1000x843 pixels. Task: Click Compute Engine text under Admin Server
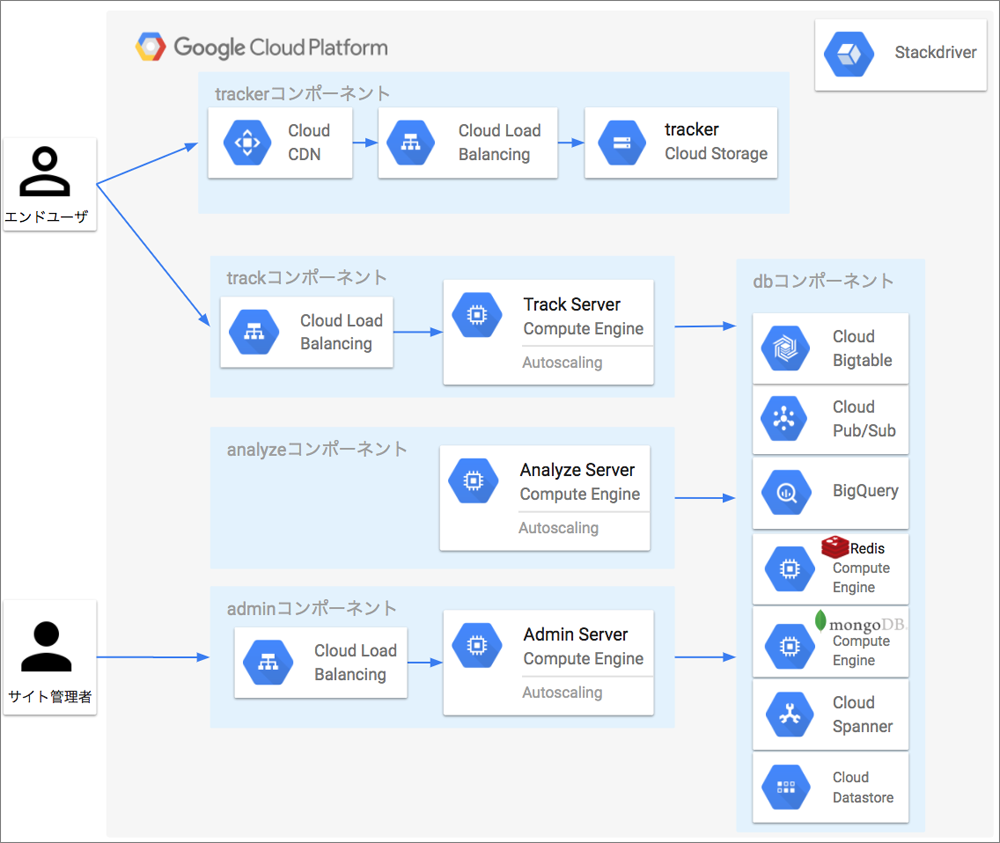[x=584, y=659]
